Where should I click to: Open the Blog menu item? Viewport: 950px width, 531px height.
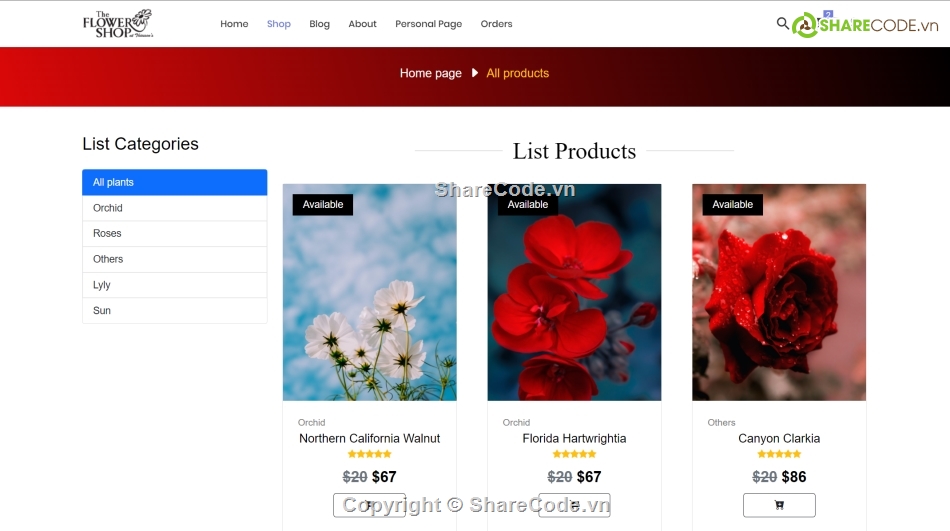[x=319, y=24]
